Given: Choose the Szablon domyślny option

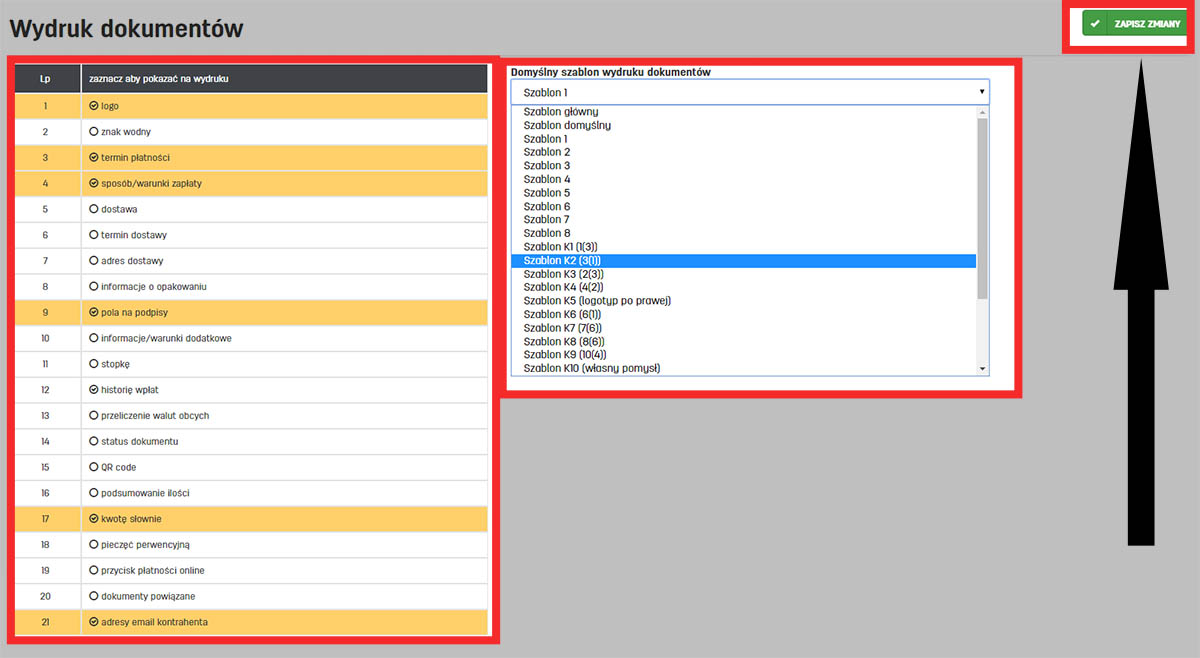Looking at the screenshot, I should (x=567, y=125).
